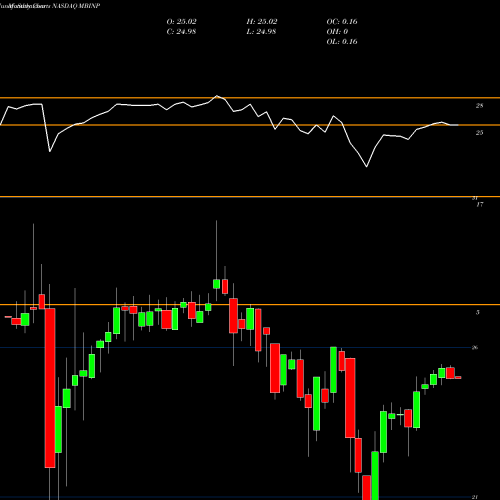Select the OH: 0 reading

click(337, 32)
